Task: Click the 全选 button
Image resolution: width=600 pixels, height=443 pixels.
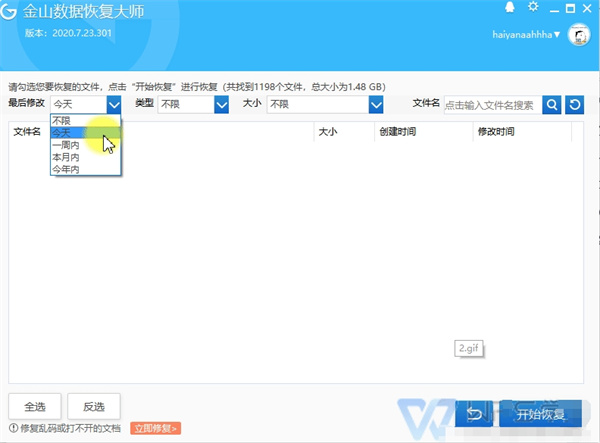Action: tap(35, 406)
